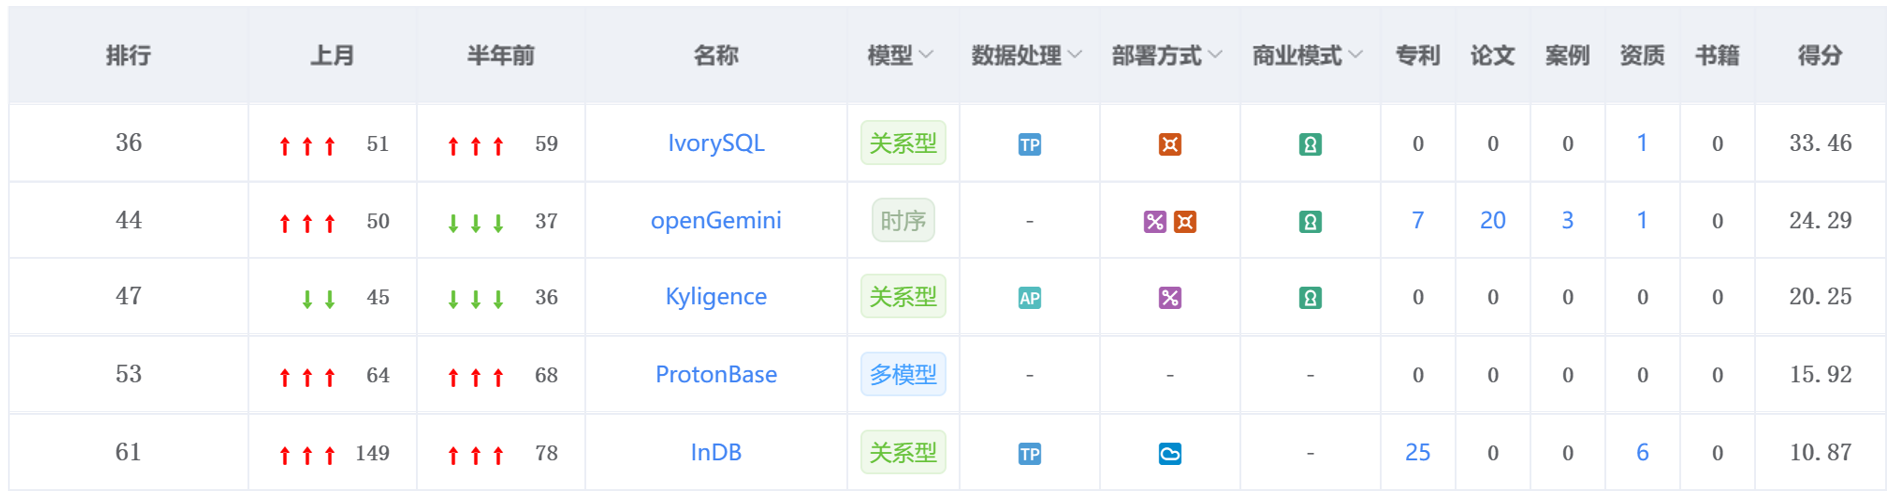Viewport: 1893px width, 497px height.
Task: Click orange deployment icon in openGemini row
Action: (1185, 222)
